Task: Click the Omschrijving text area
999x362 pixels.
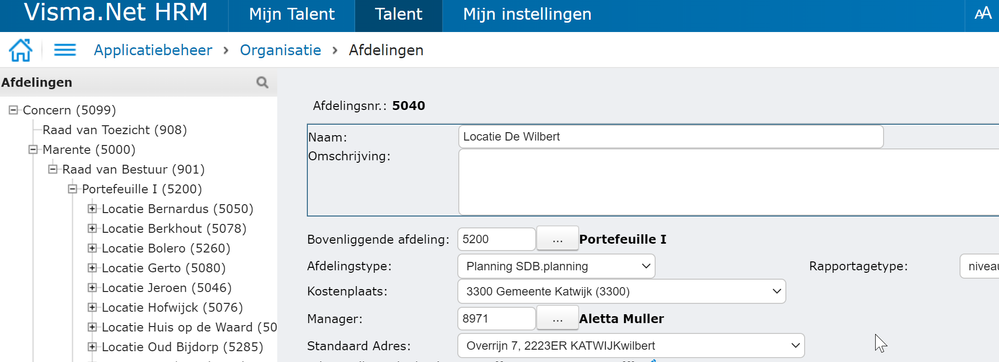Action: [x=728, y=182]
